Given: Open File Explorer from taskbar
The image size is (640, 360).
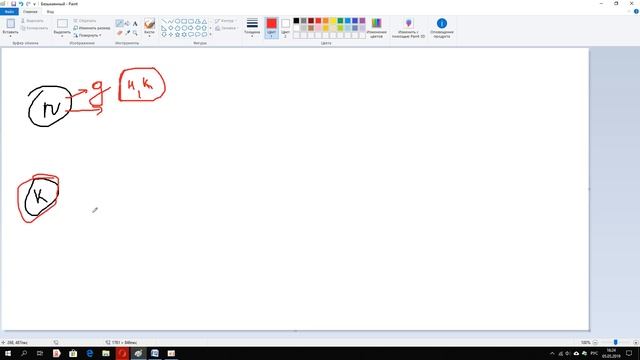Looking at the screenshot, I should (106, 353).
